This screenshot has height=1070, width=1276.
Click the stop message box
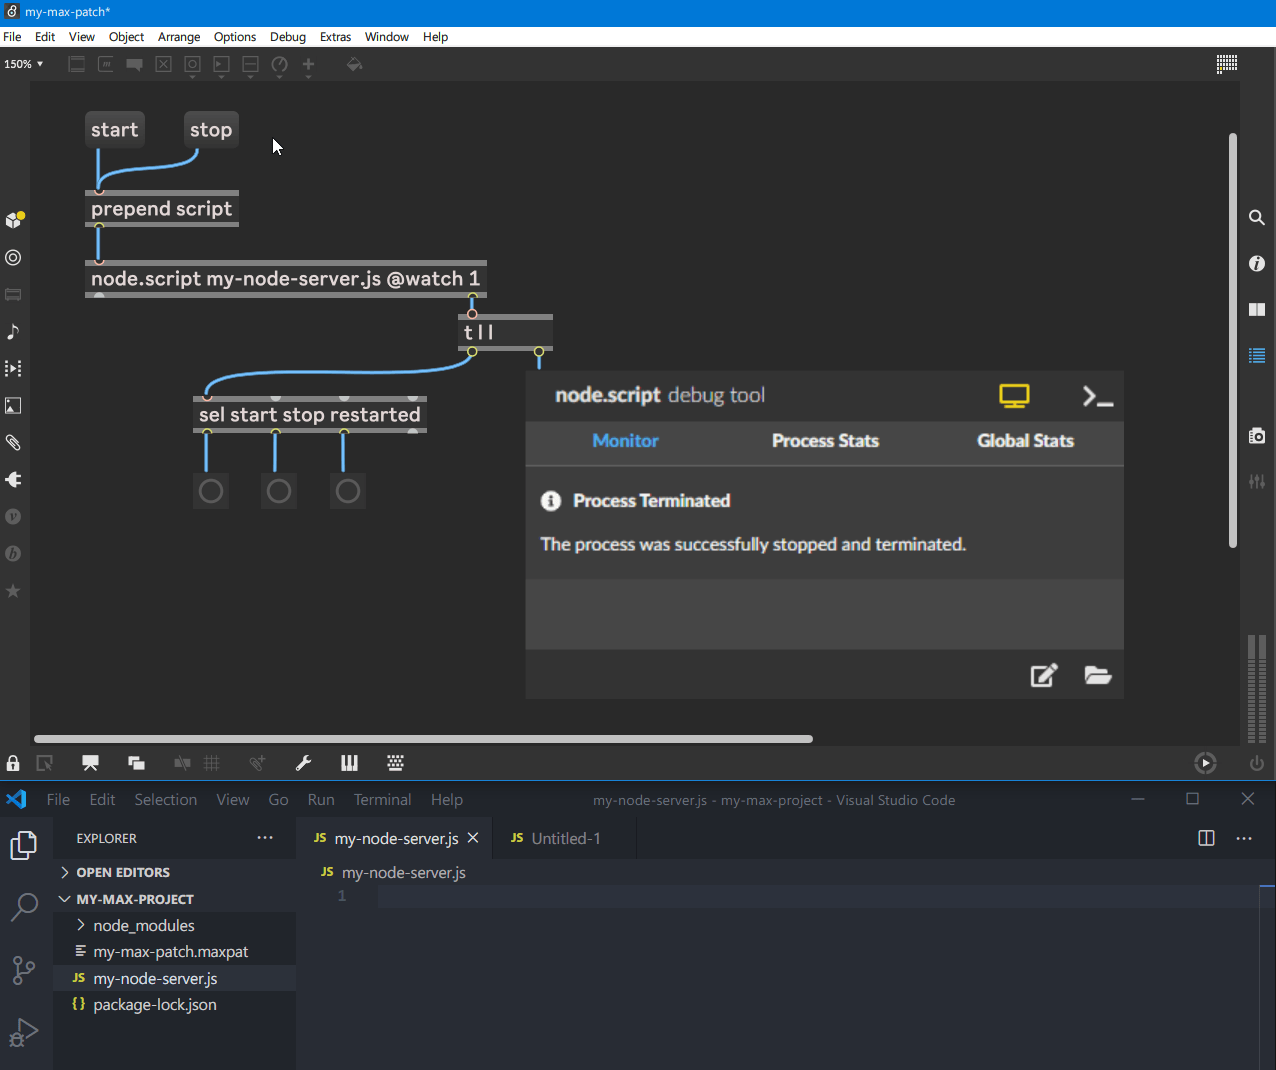211,130
